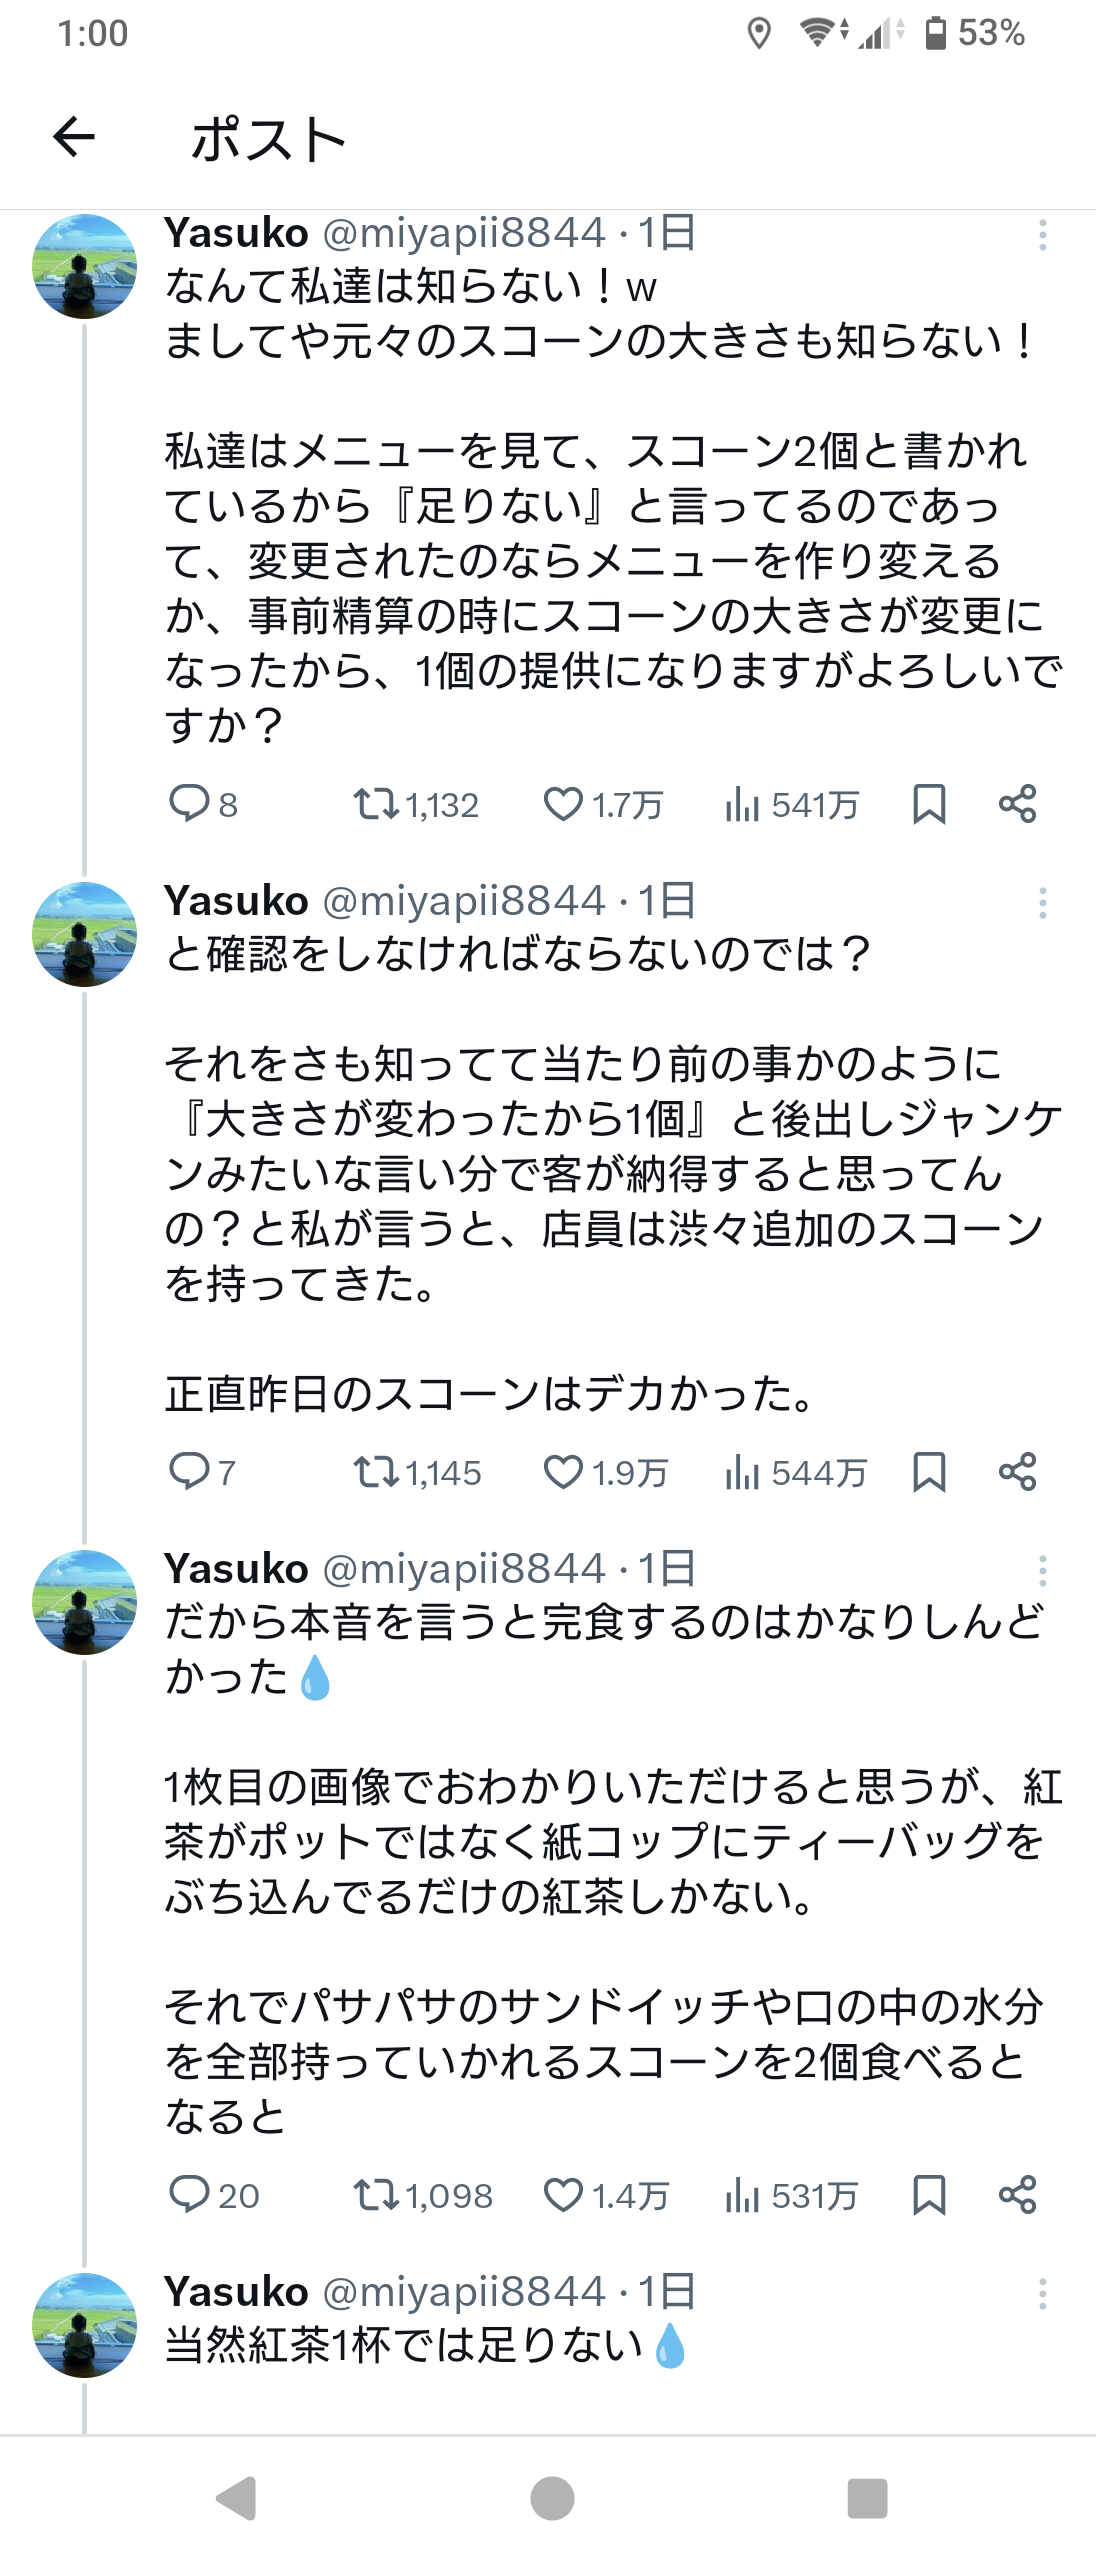View analytics of post with 541万 views
This screenshot has width=1096, height=2560.
(790, 804)
